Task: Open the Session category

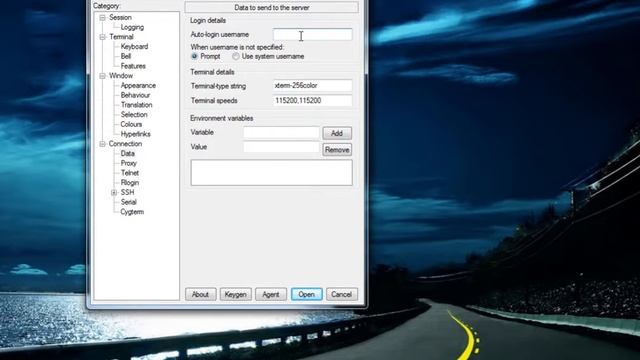Action: pos(120,18)
